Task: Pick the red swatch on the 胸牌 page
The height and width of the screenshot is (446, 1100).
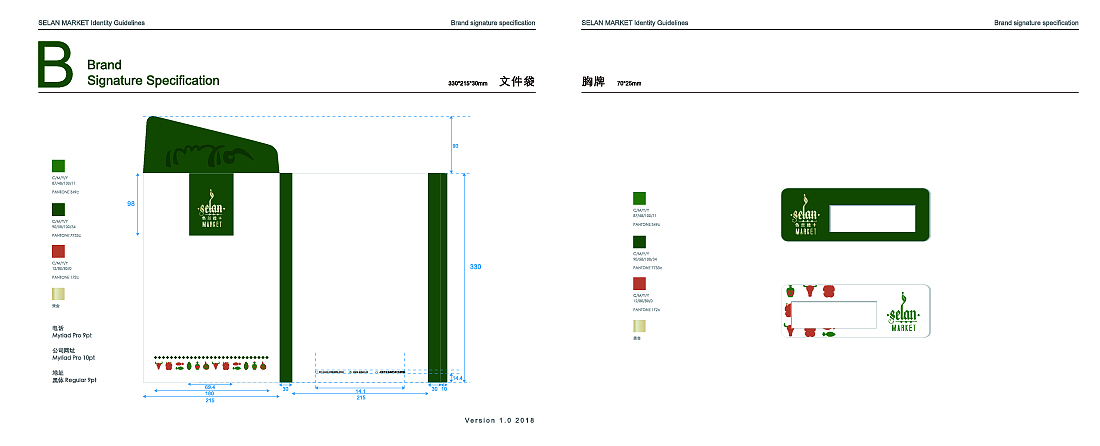Action: [x=639, y=284]
